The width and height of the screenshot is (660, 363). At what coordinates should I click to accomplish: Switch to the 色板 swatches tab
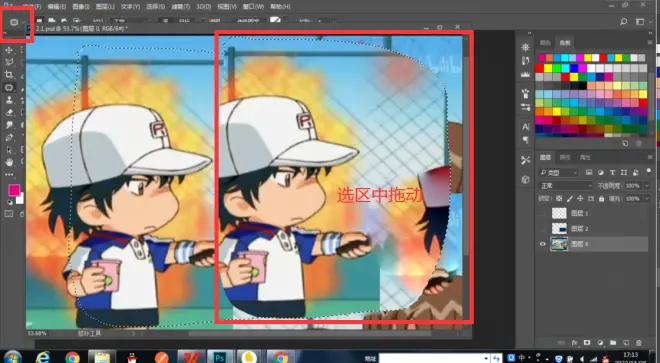pyautogui.click(x=565, y=43)
